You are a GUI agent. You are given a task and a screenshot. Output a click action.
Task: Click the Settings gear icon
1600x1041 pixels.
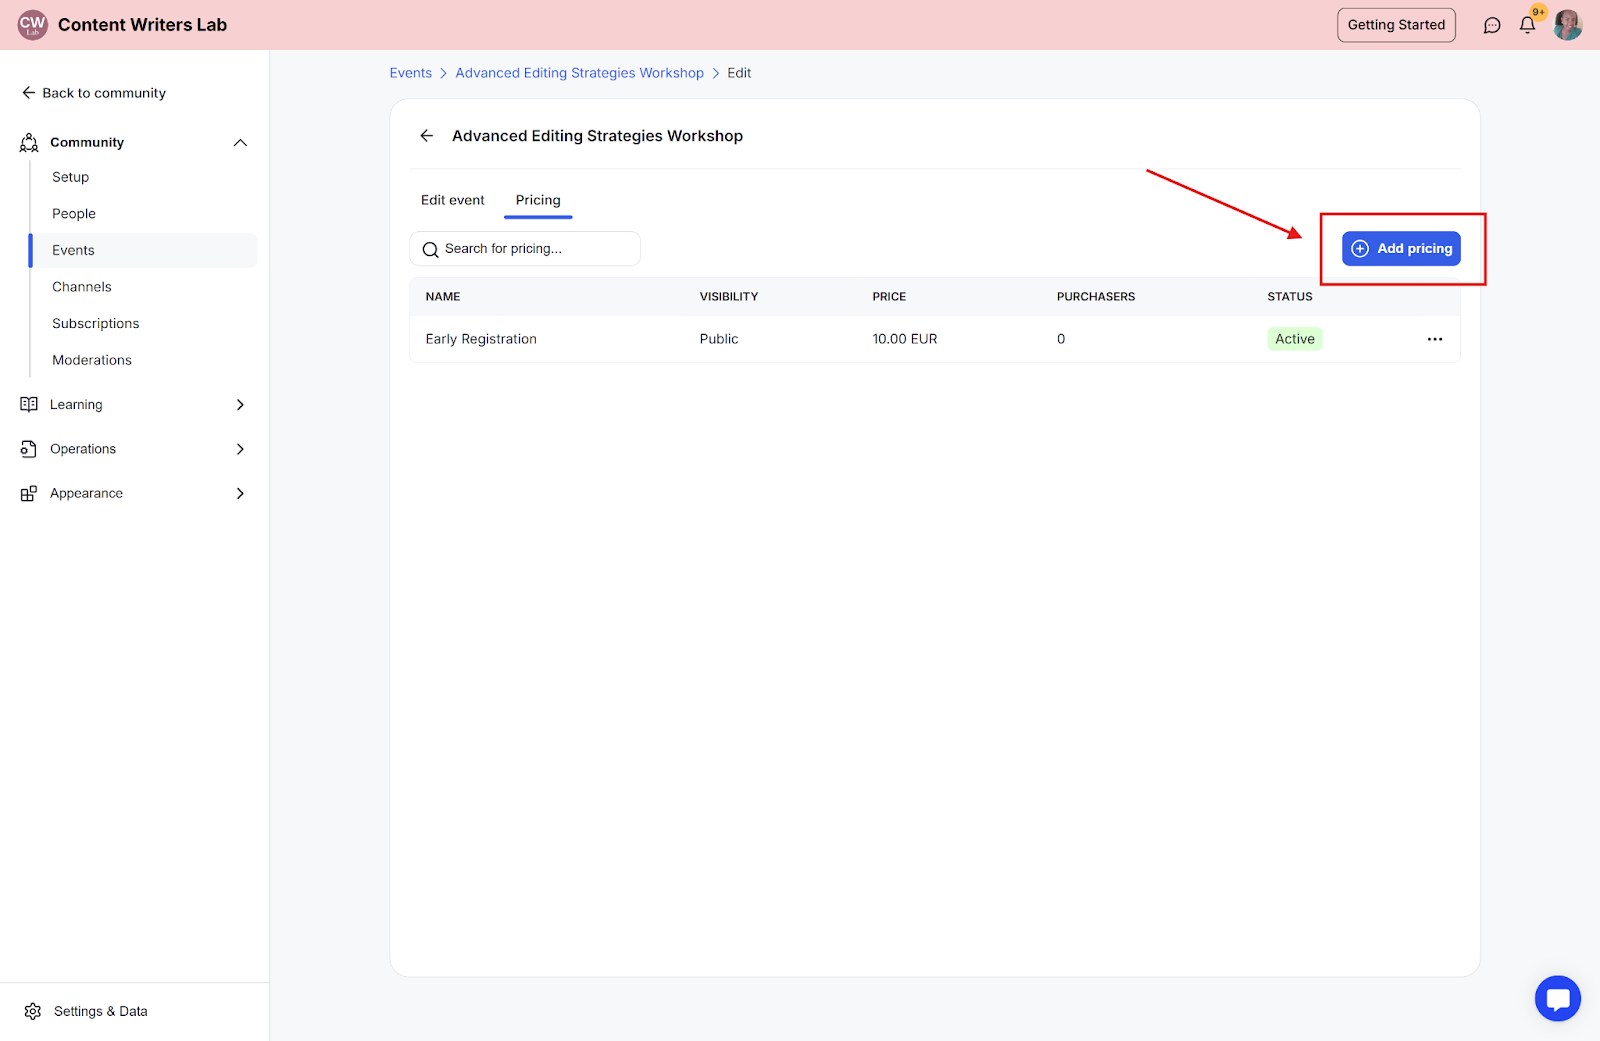pos(33,1011)
